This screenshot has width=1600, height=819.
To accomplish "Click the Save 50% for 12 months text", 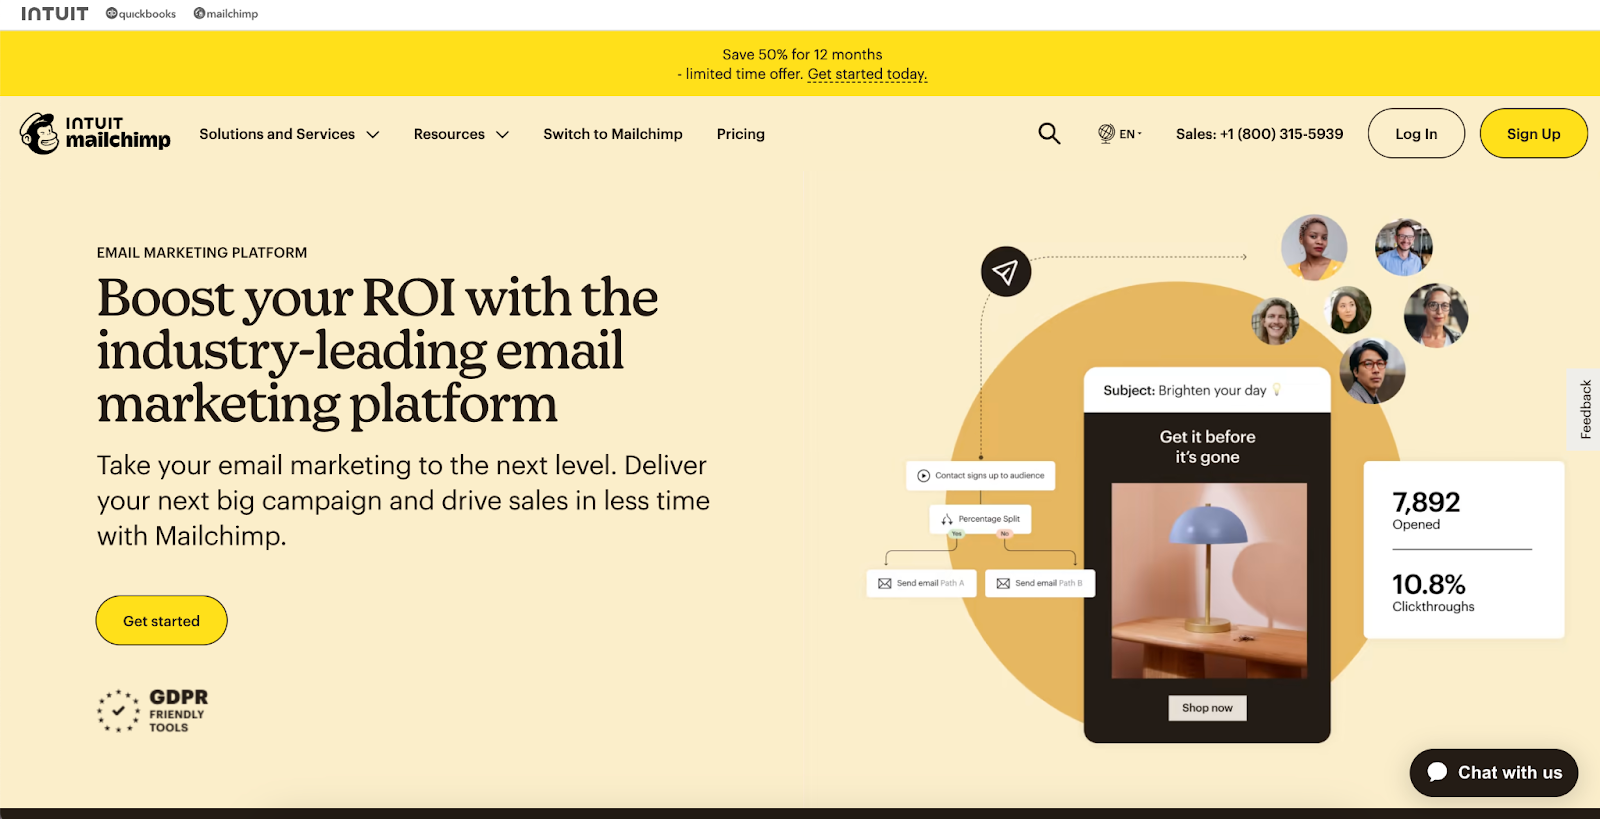I will tap(802, 55).
